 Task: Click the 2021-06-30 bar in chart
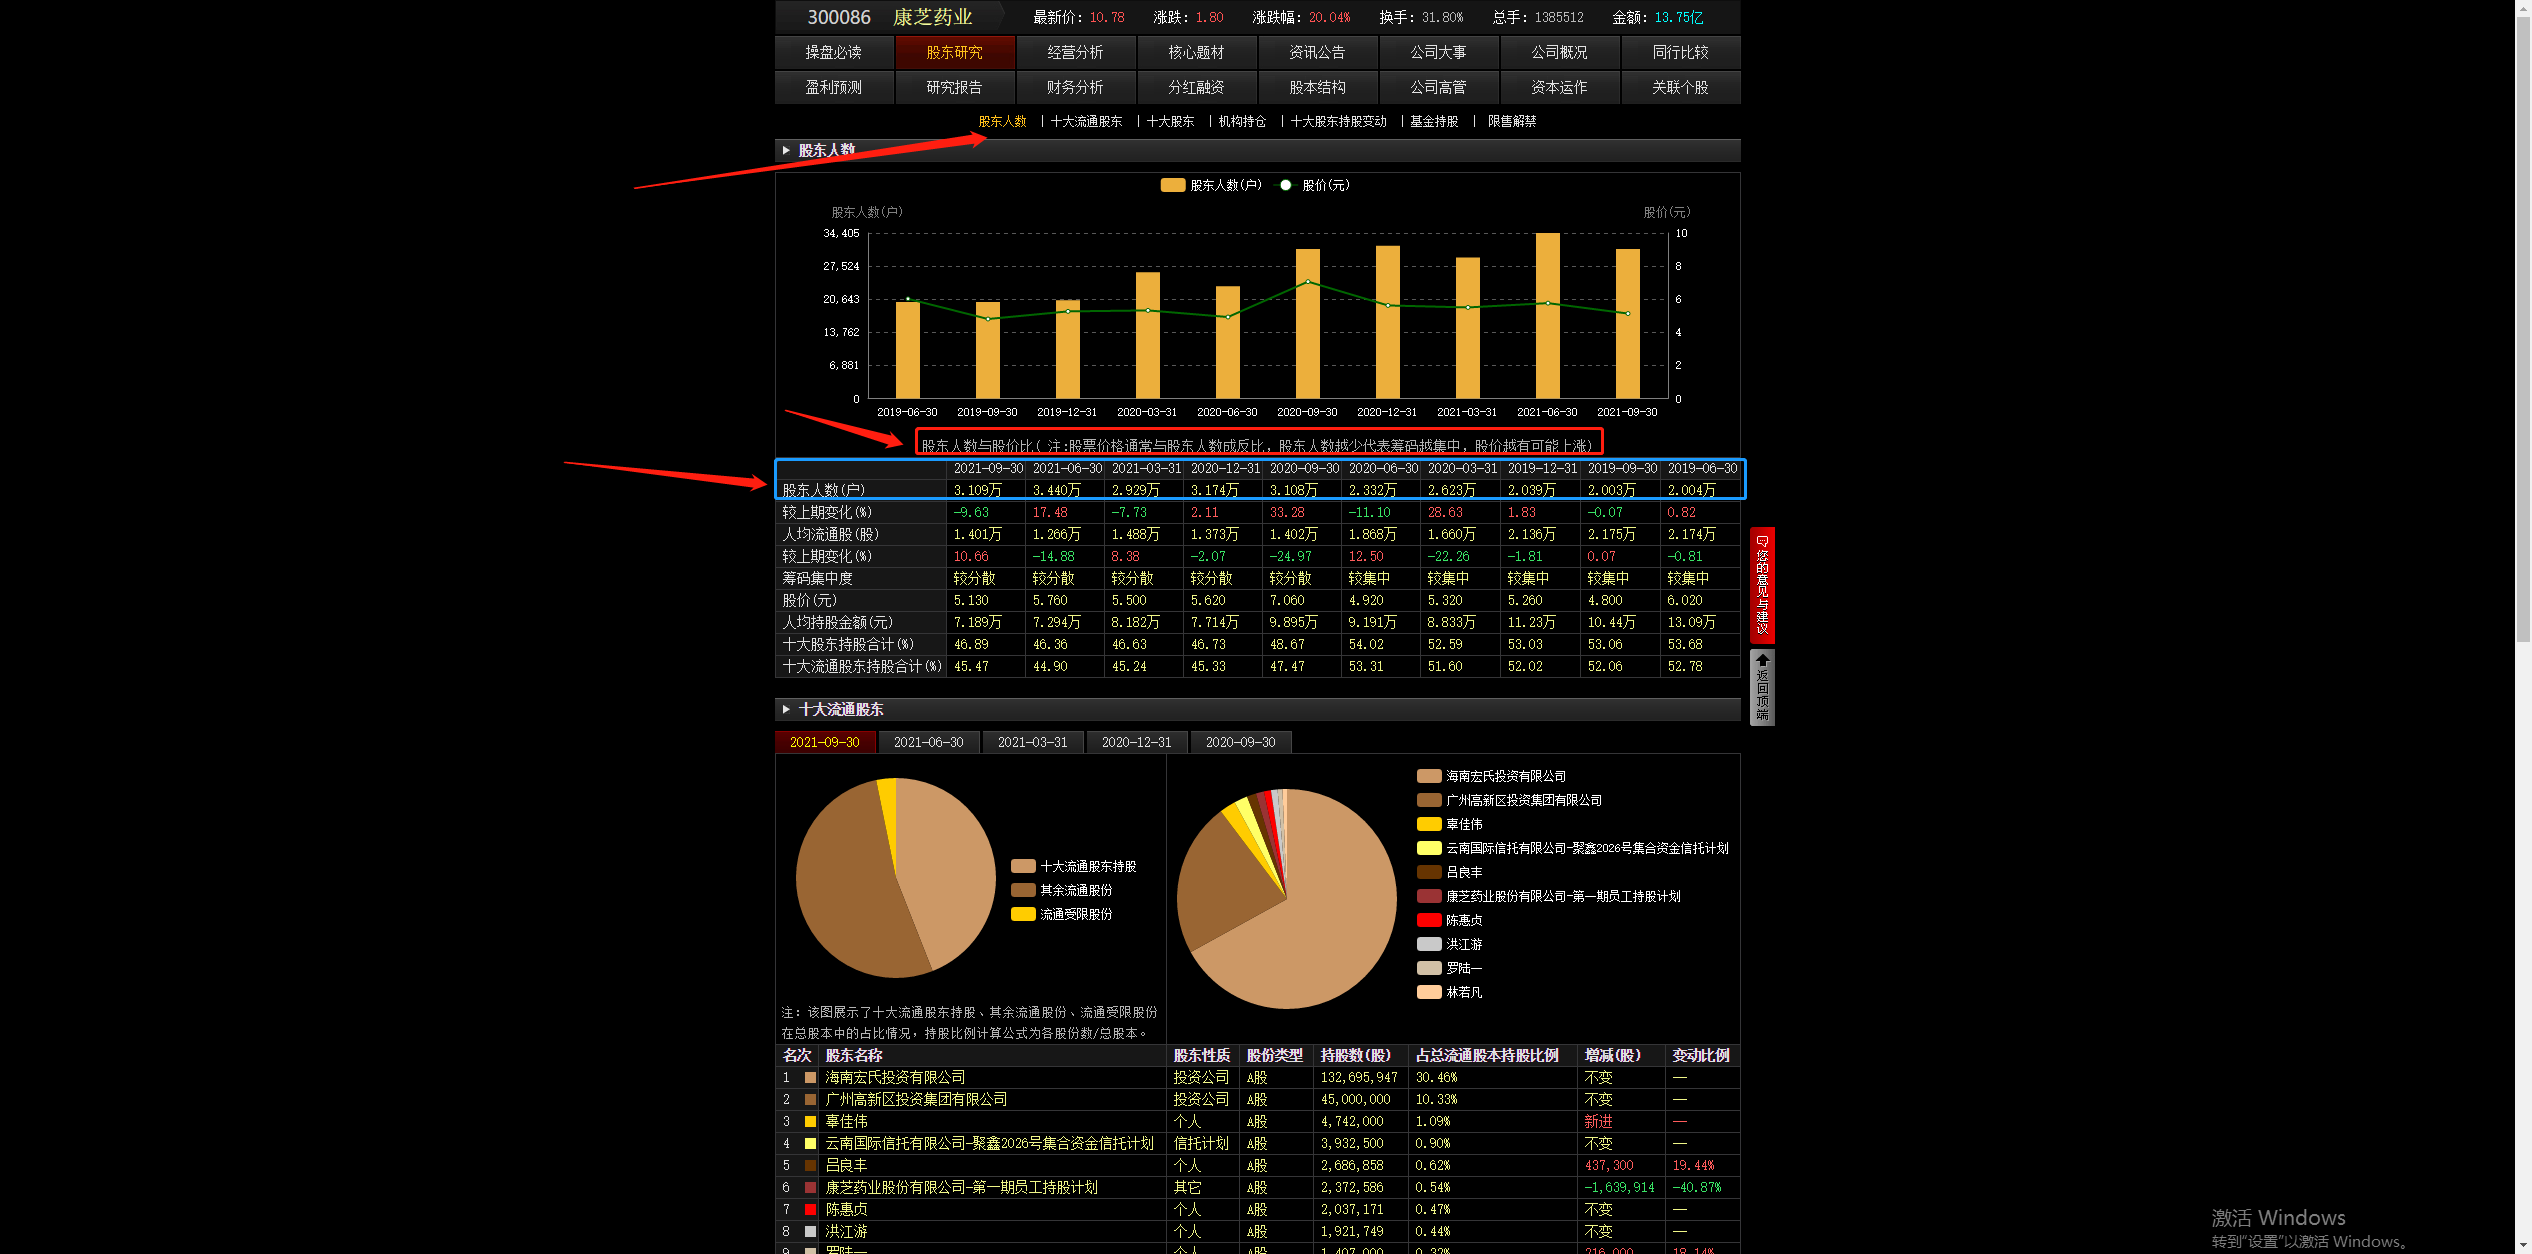(x=1547, y=316)
